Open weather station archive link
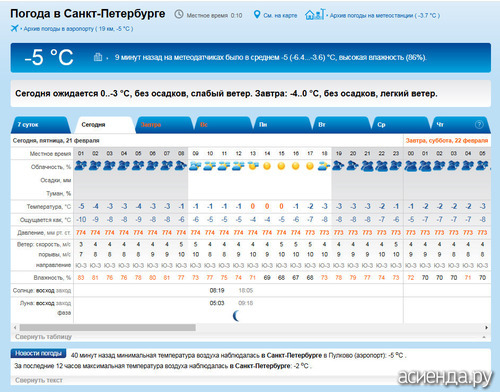 pos(385,15)
